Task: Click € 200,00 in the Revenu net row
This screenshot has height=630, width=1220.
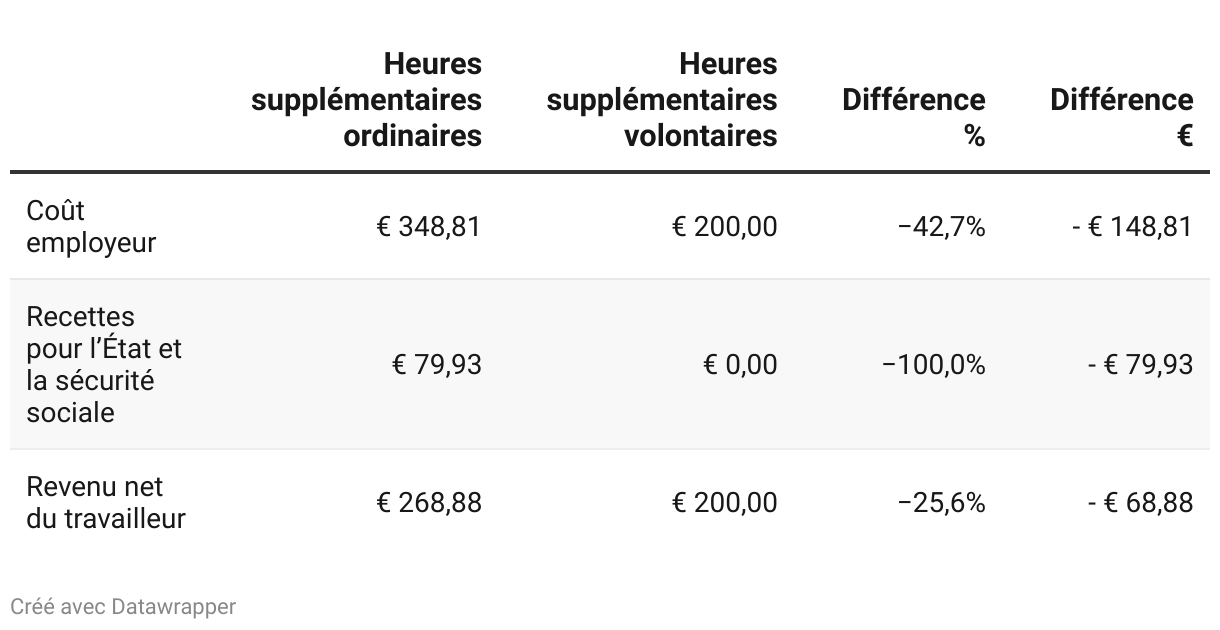Action: pos(724,502)
